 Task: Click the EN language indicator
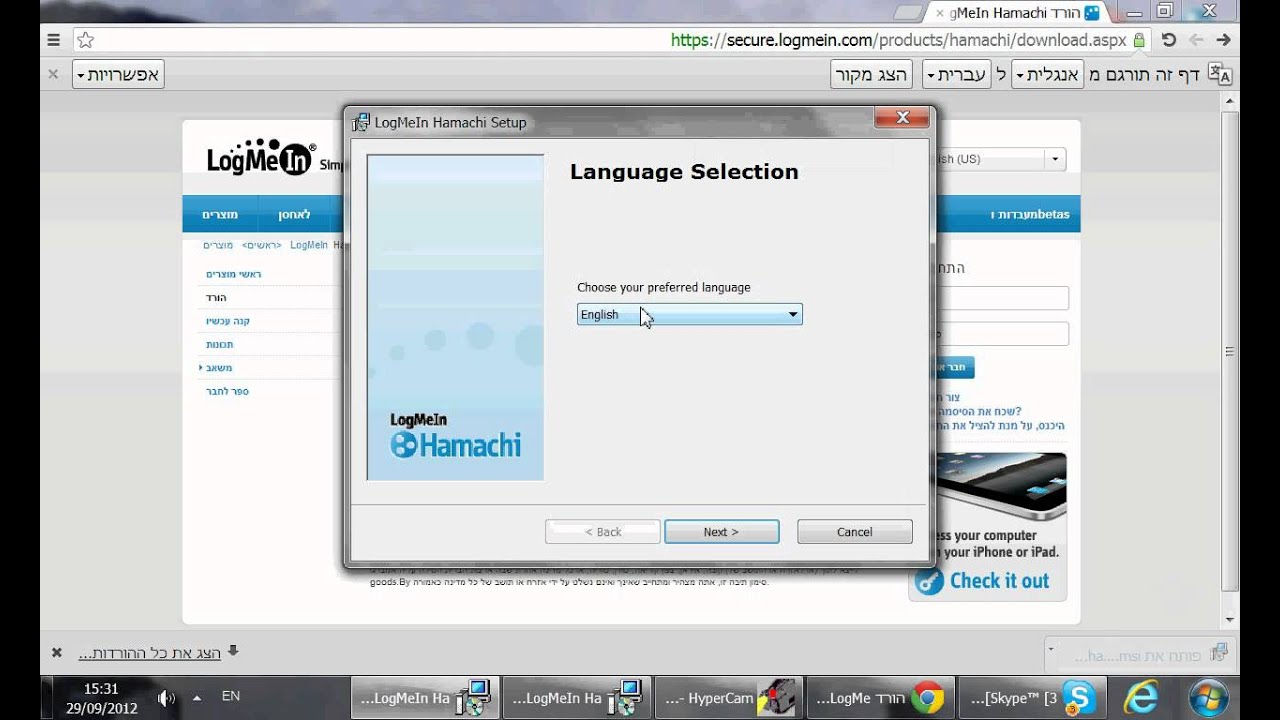point(230,696)
